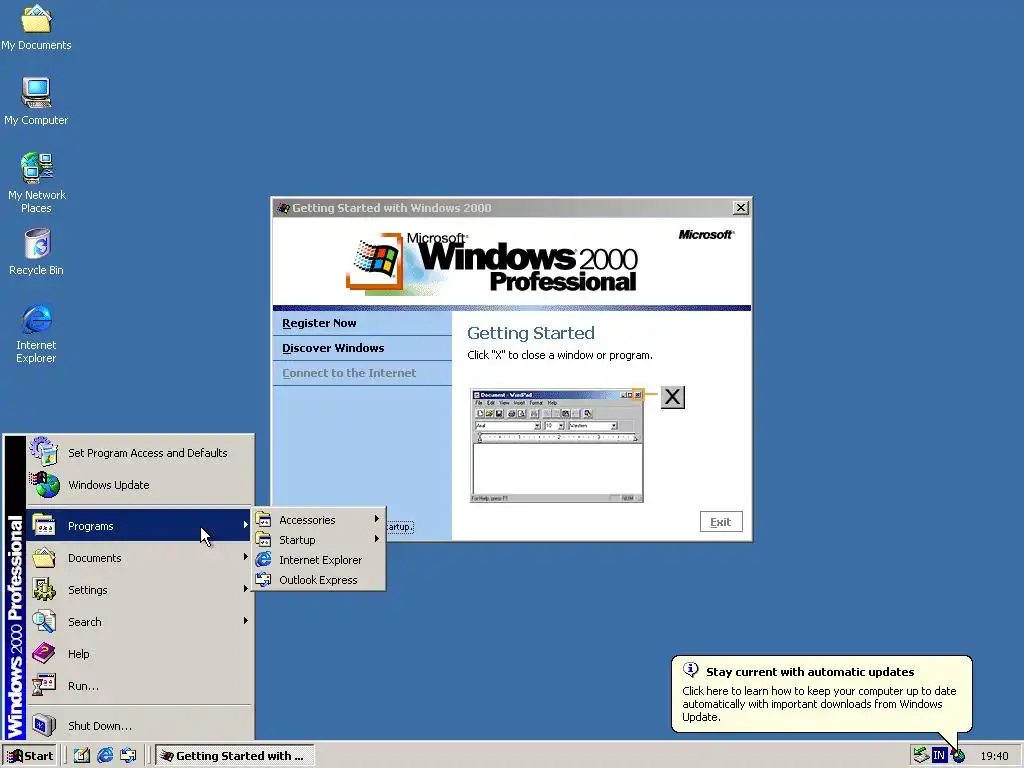Screen dimensions: 1024x768
Task: Expand the Documents submenu arrow
Action: click(x=246, y=557)
